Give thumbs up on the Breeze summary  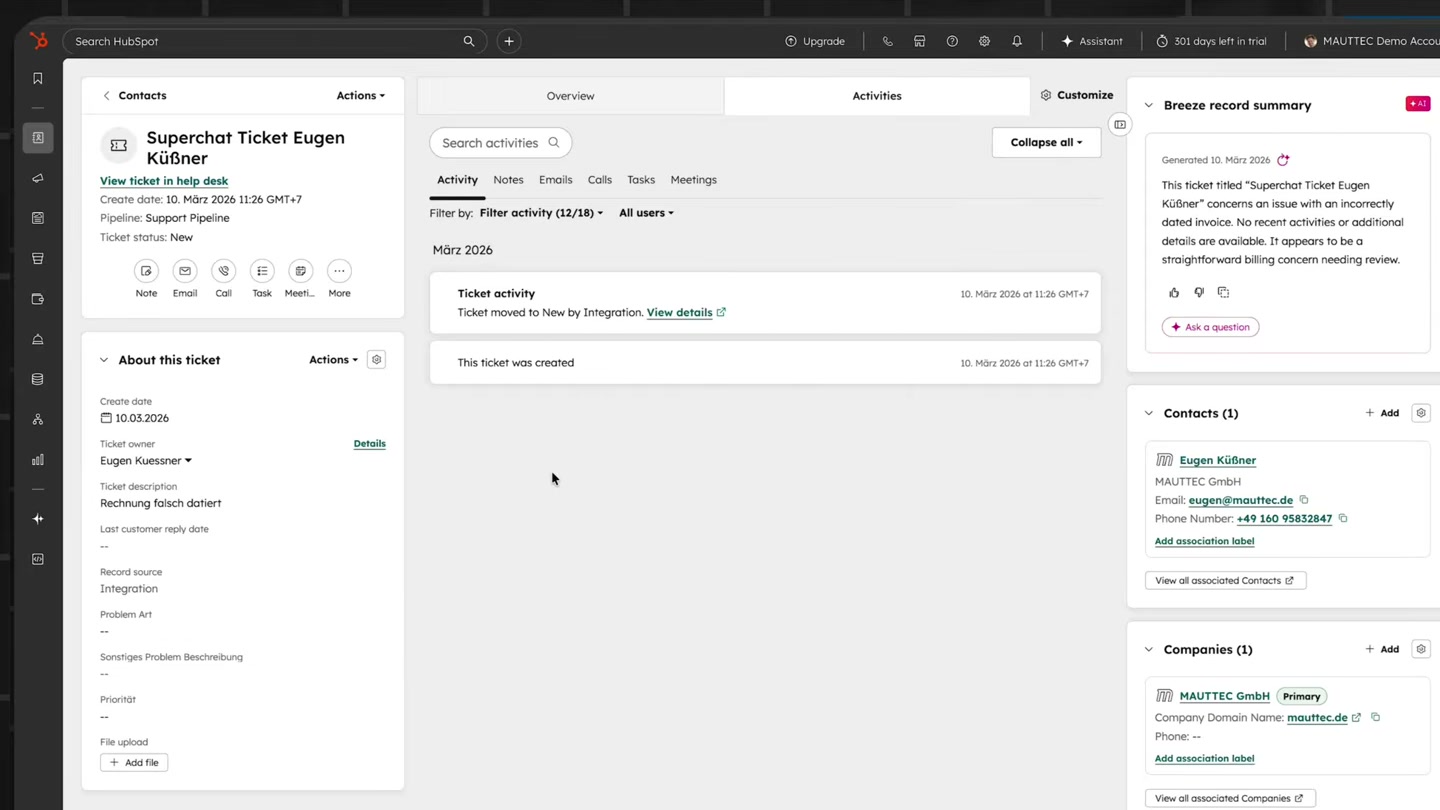point(1174,292)
